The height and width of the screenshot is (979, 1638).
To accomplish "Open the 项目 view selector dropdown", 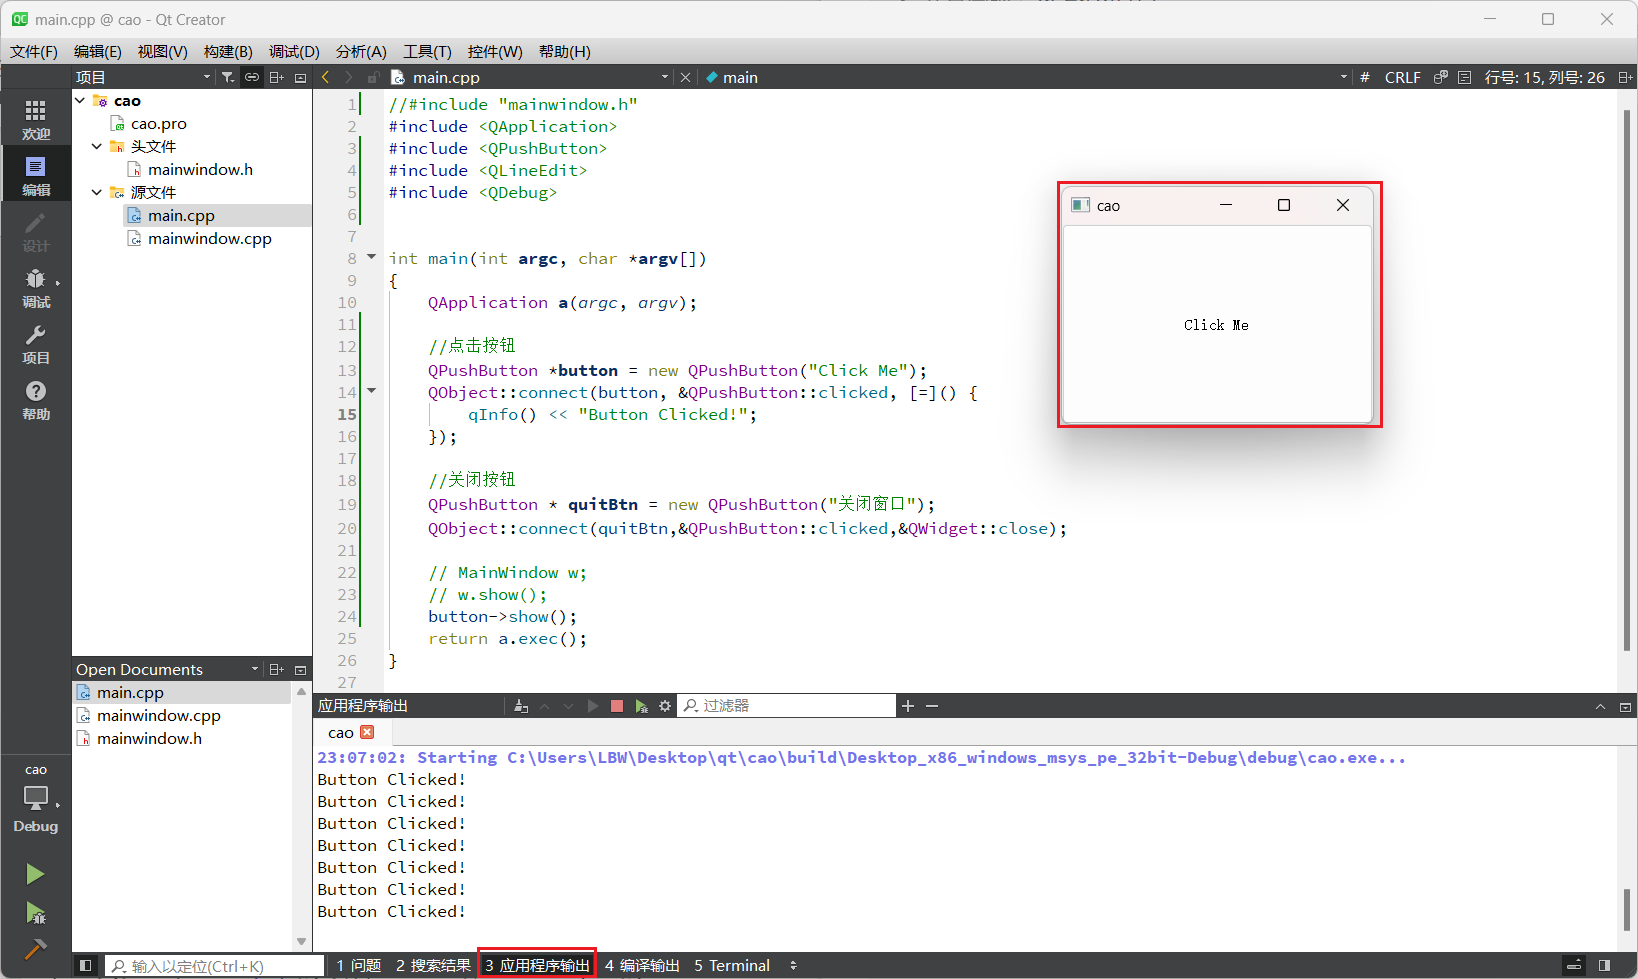I will click(143, 77).
